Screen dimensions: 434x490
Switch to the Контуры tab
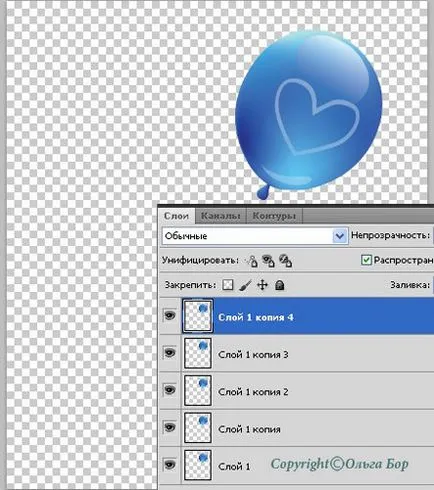(x=274, y=216)
